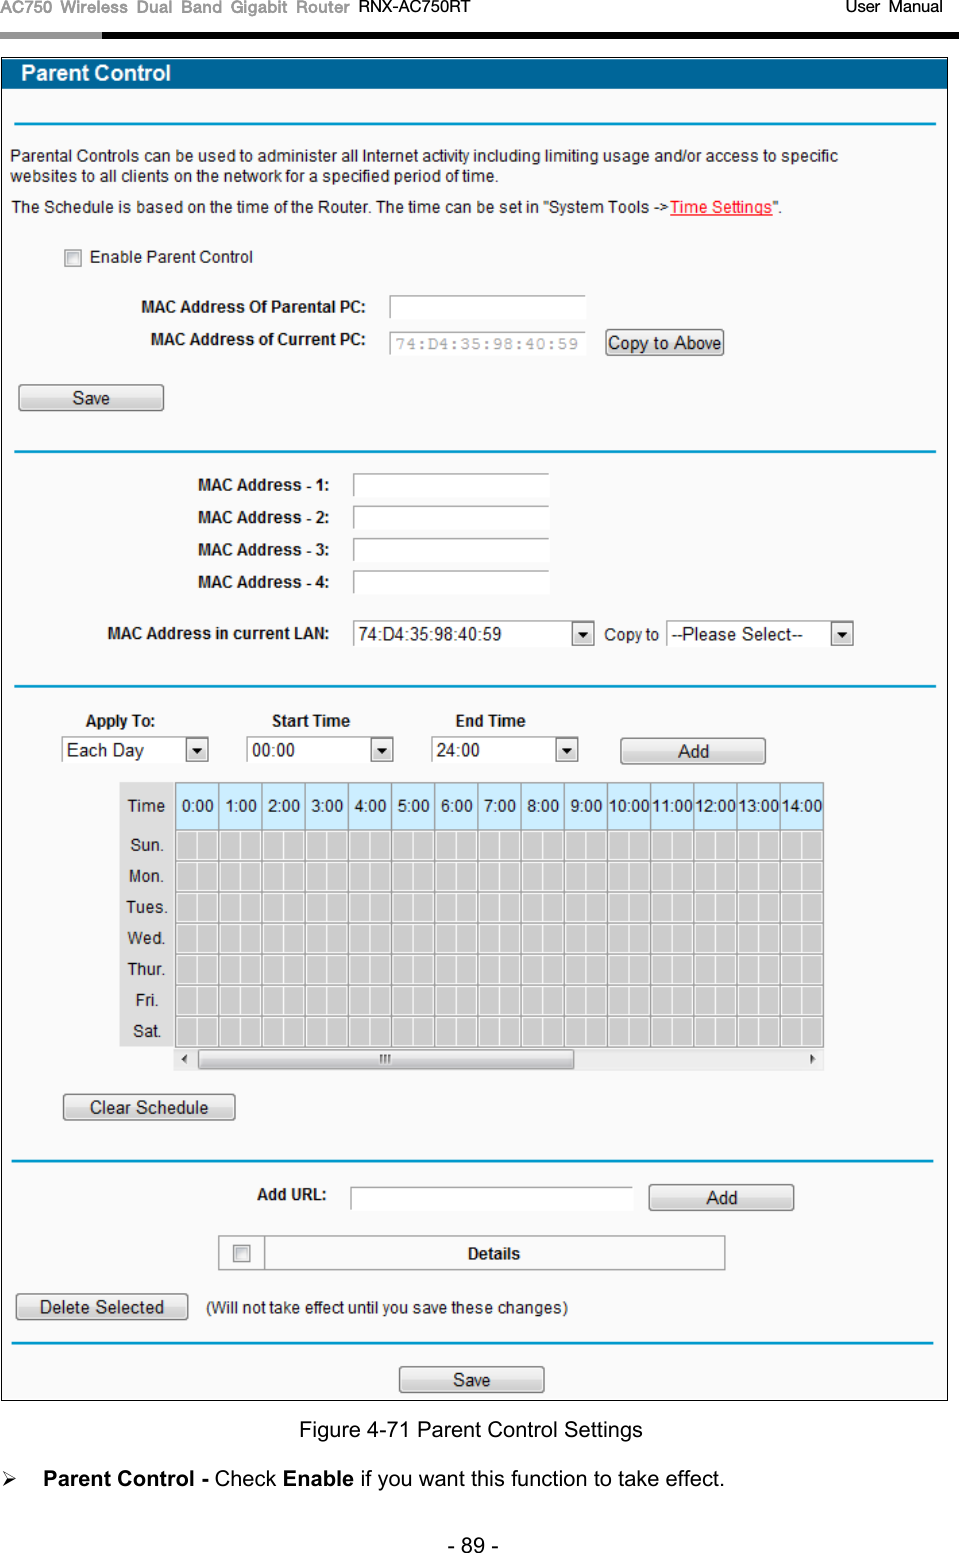This screenshot has height=1553, width=959.
Task: Click Add button next to Add URL
Action: click(721, 1198)
